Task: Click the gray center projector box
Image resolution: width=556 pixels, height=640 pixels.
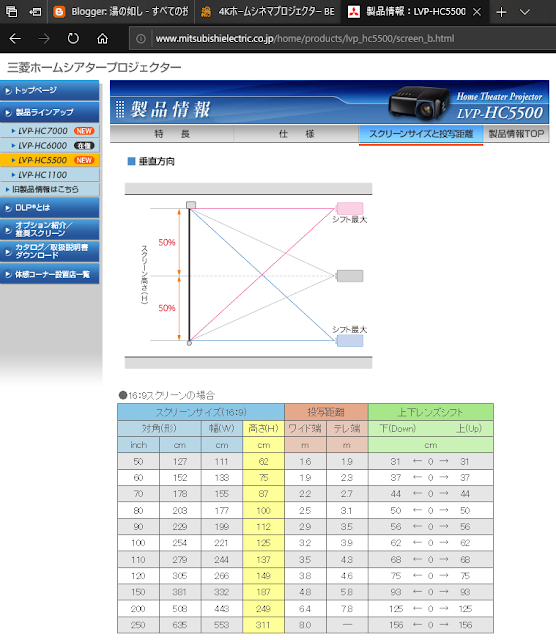Action: pos(350,276)
